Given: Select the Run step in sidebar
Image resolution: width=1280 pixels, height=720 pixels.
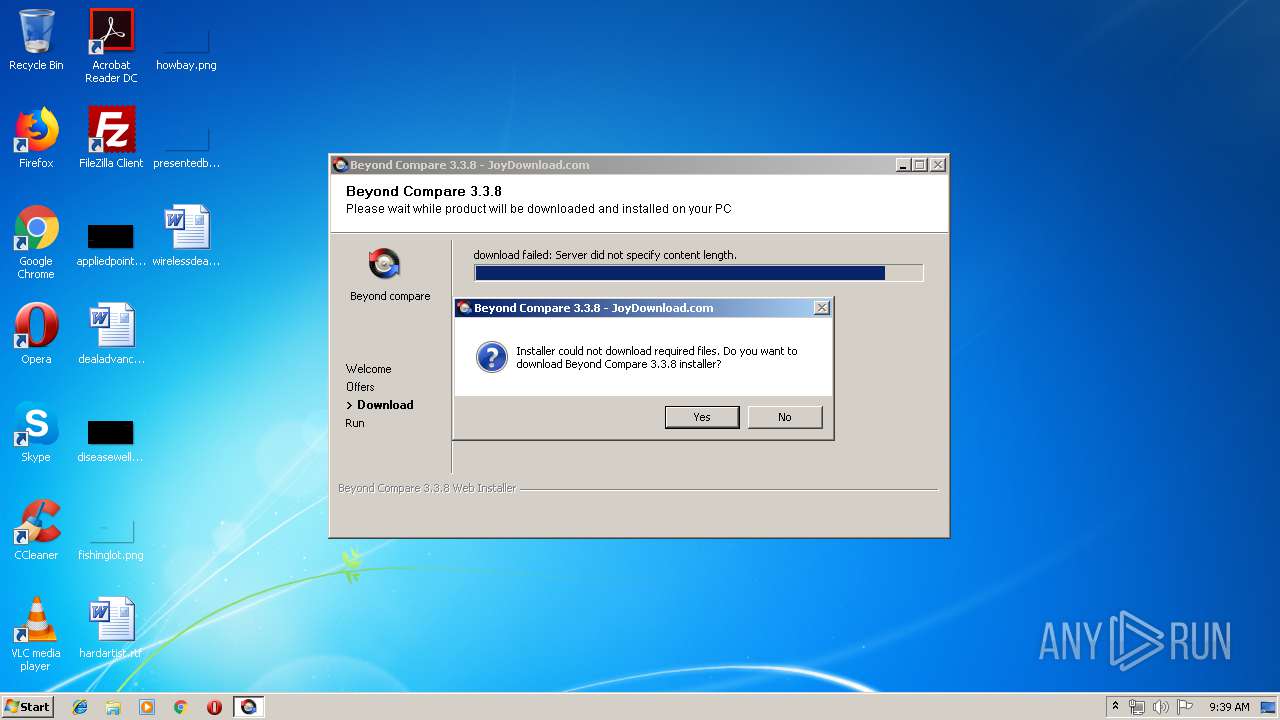Looking at the screenshot, I should (x=355, y=423).
